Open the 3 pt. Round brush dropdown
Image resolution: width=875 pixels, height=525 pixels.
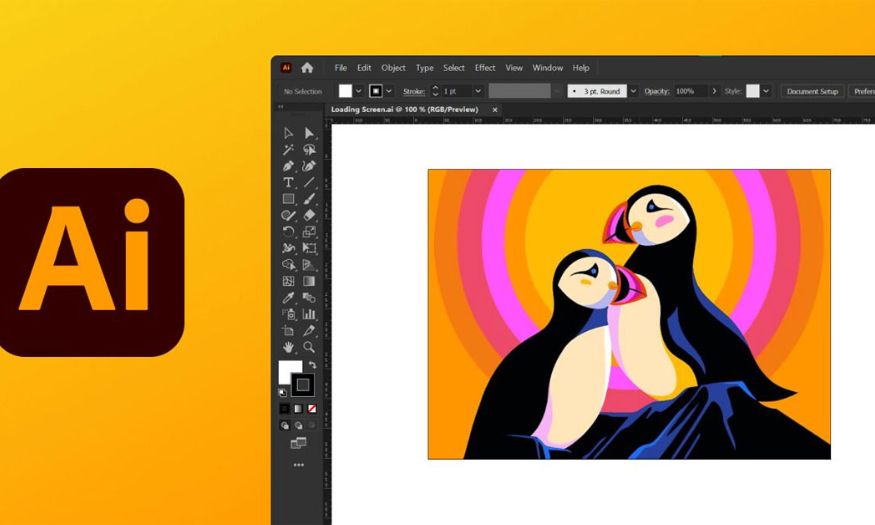click(x=633, y=91)
